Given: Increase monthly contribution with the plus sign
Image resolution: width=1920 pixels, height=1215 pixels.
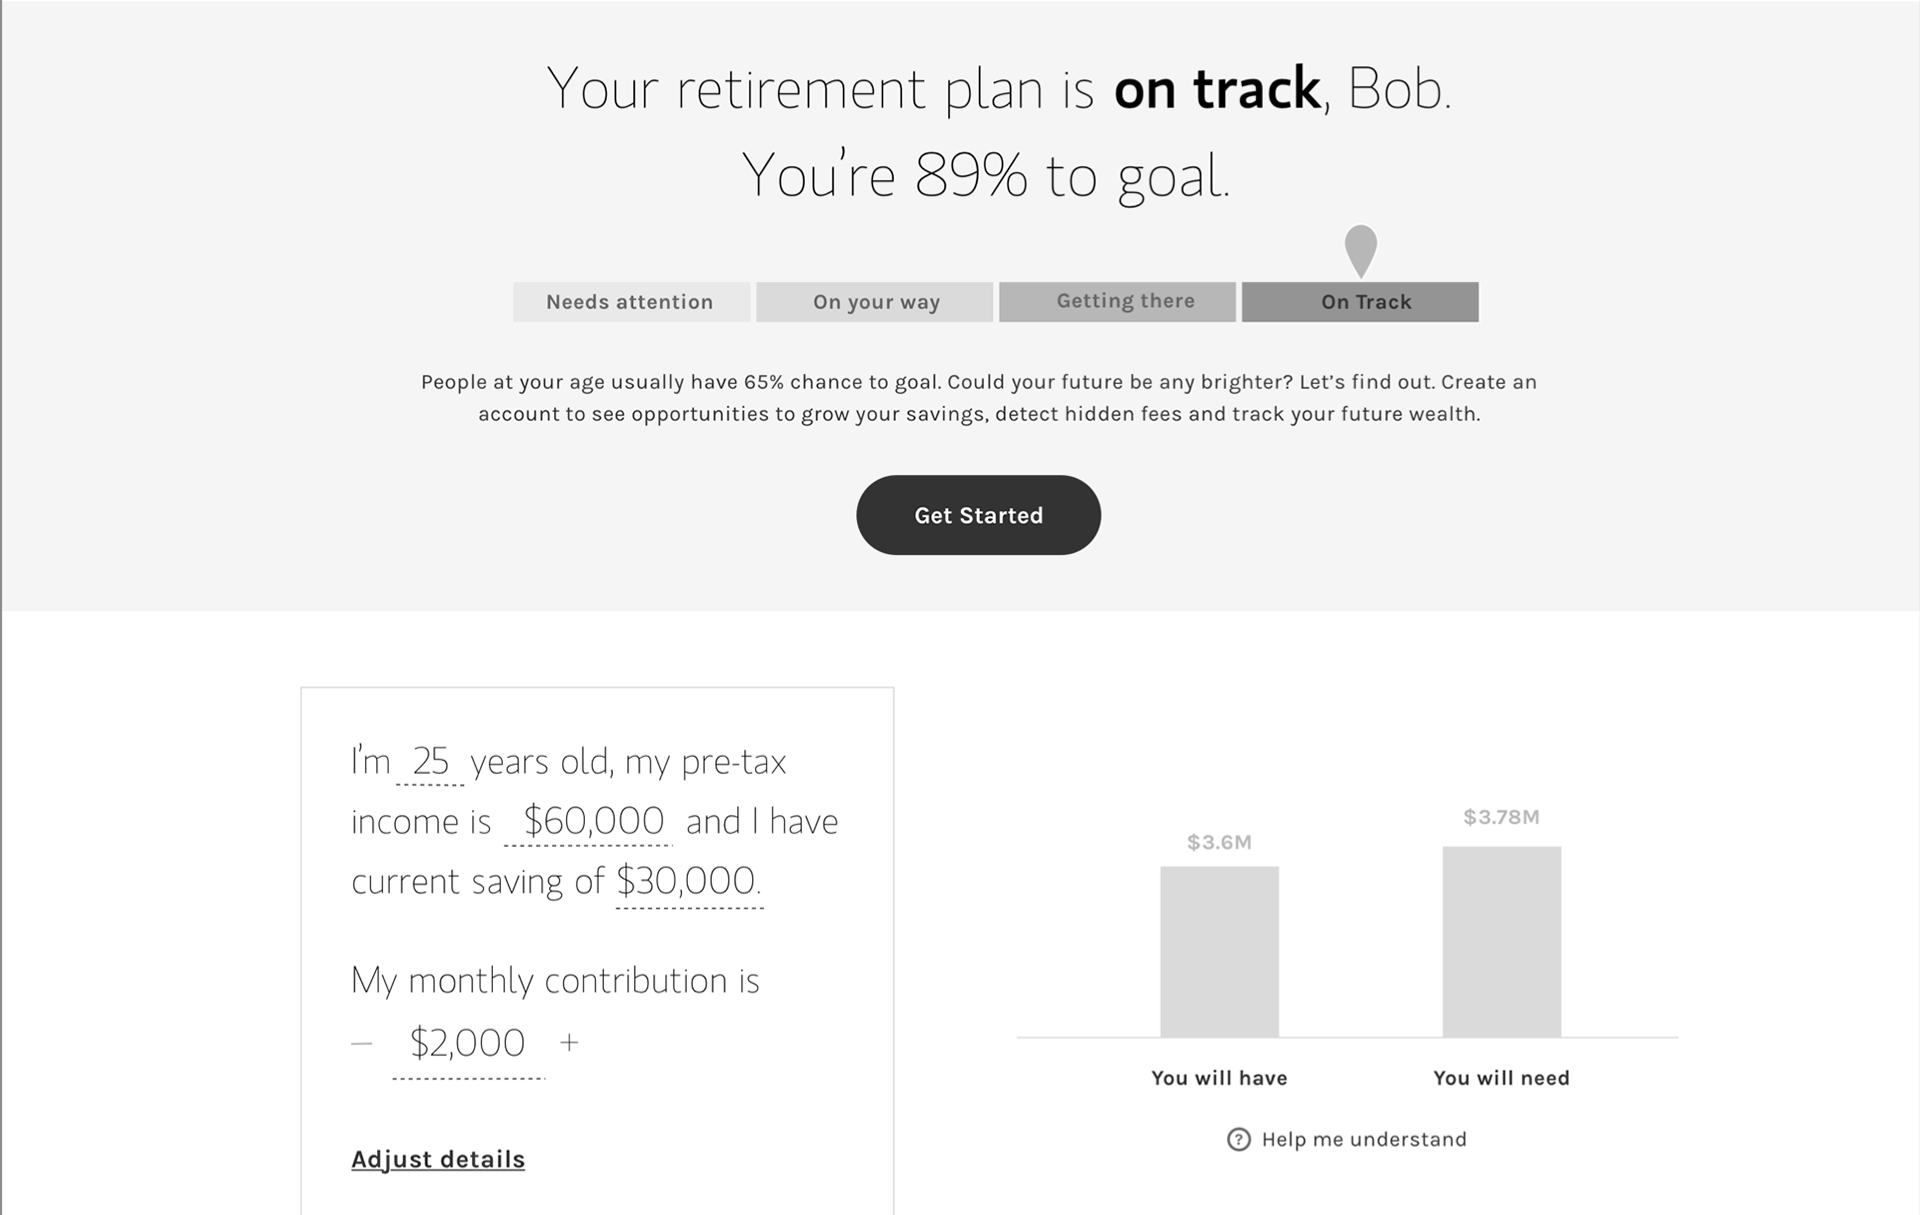Looking at the screenshot, I should 569,1042.
